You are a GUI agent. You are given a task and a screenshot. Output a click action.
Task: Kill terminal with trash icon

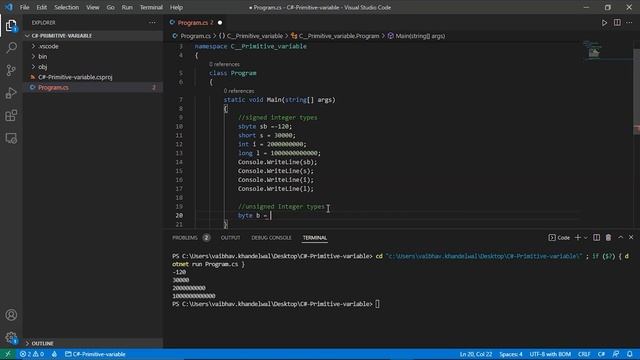tap(608, 238)
